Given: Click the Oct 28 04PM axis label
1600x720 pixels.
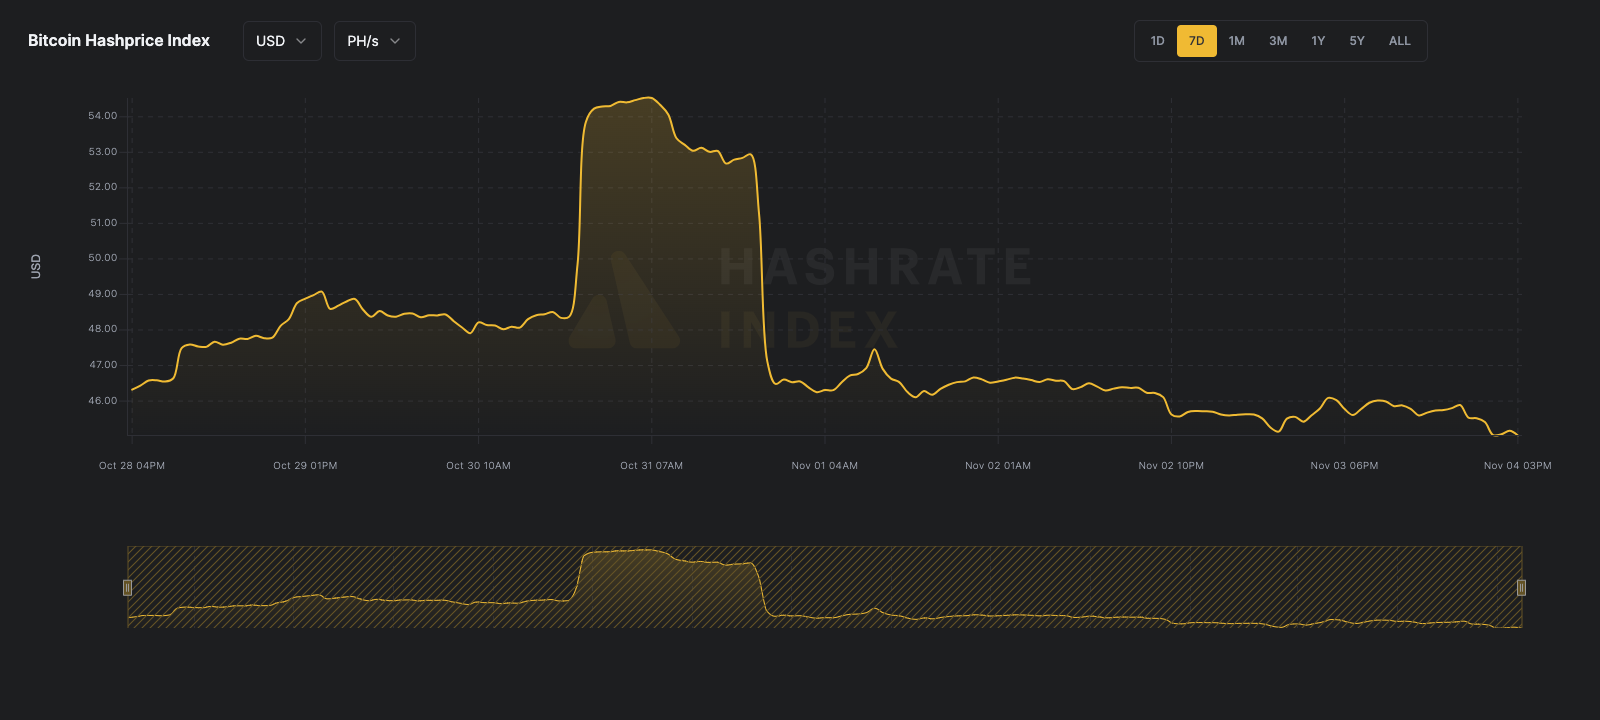Looking at the screenshot, I should 132,466.
